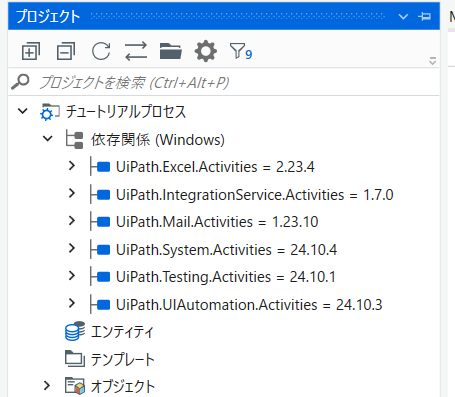Open the panel's window position dropdown arrow

[x=403, y=16]
